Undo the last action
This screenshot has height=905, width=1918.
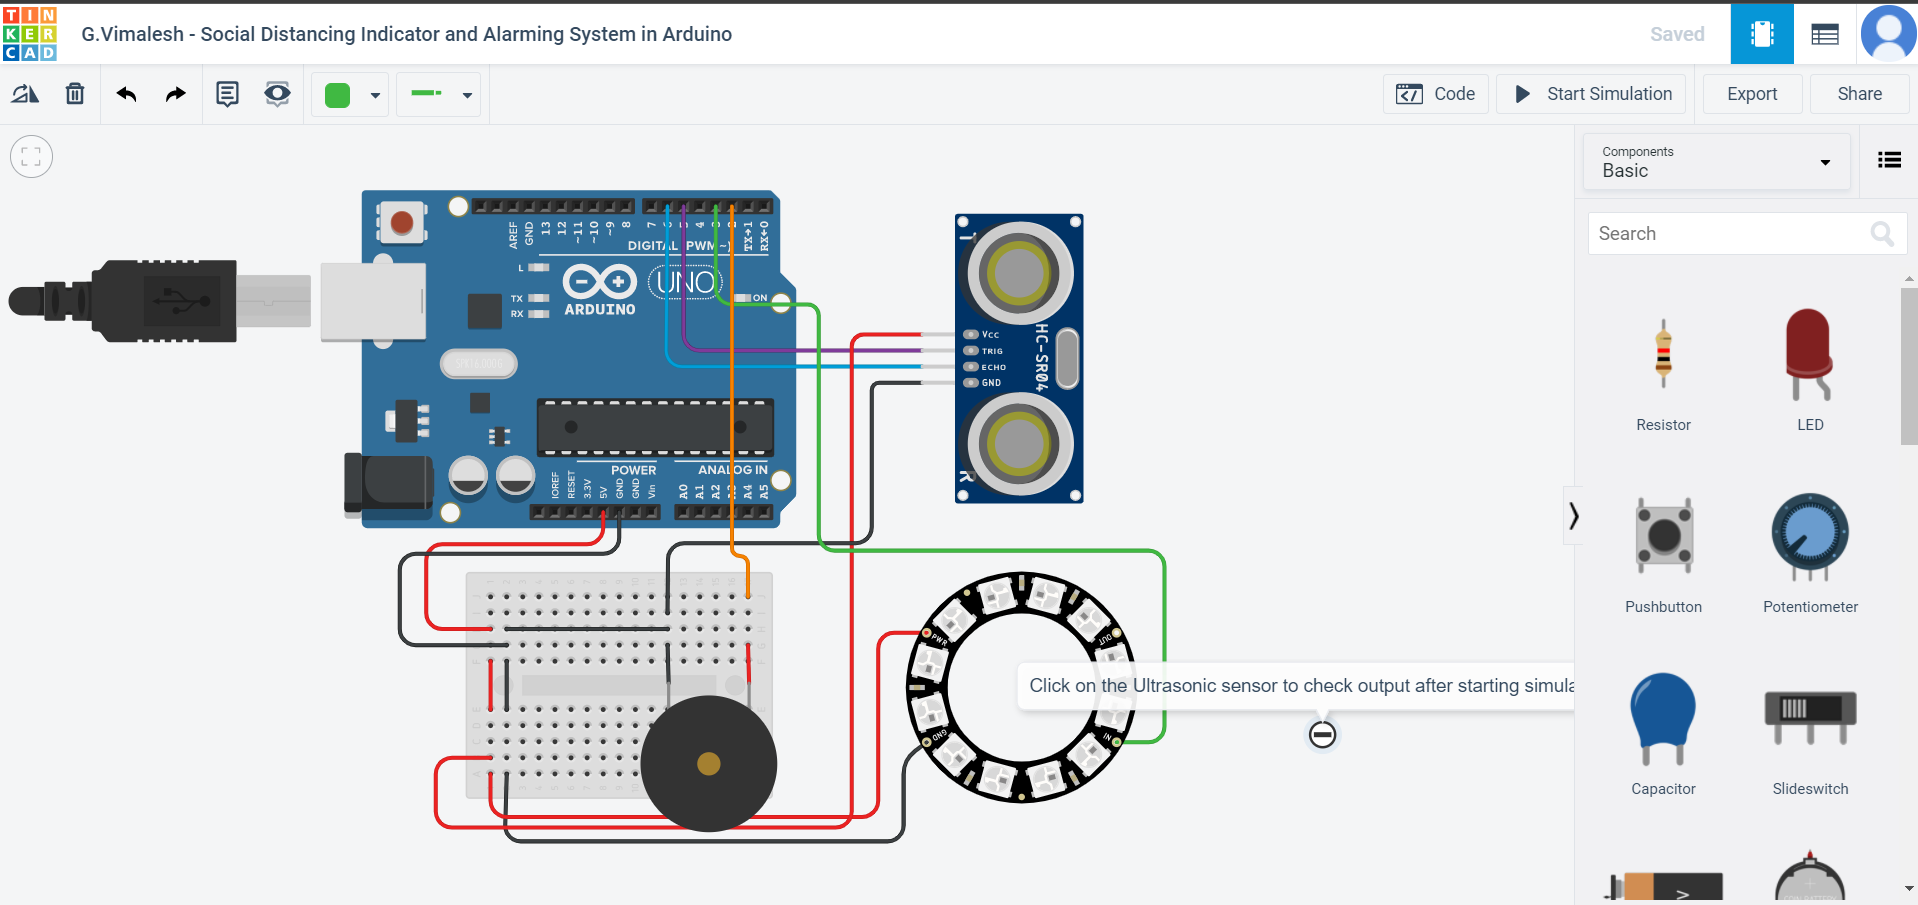pos(126,94)
